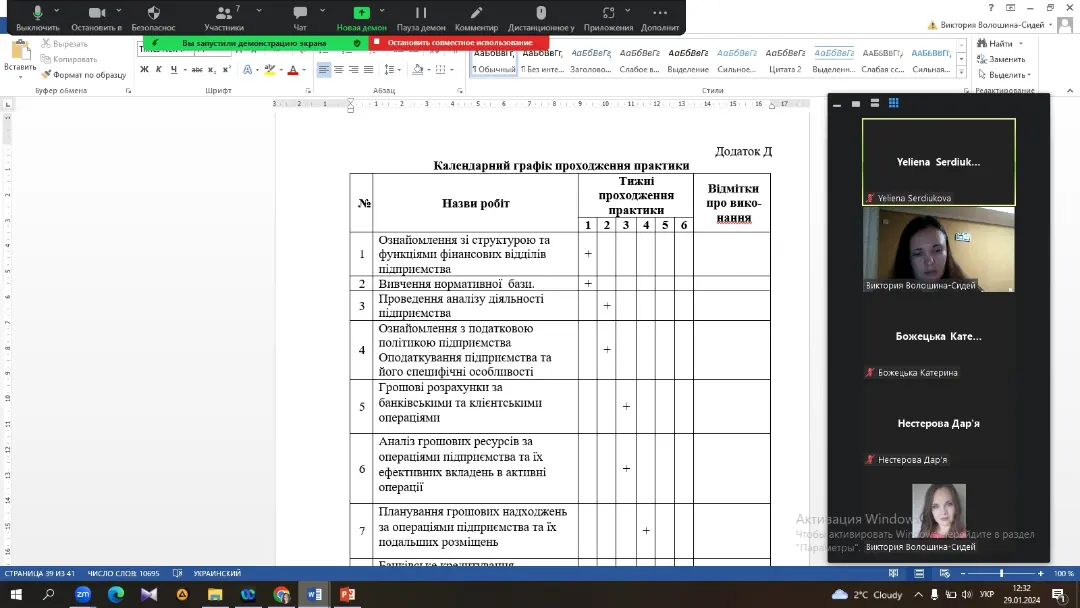
Task: Click the Format Painter button
Action: tap(84, 75)
